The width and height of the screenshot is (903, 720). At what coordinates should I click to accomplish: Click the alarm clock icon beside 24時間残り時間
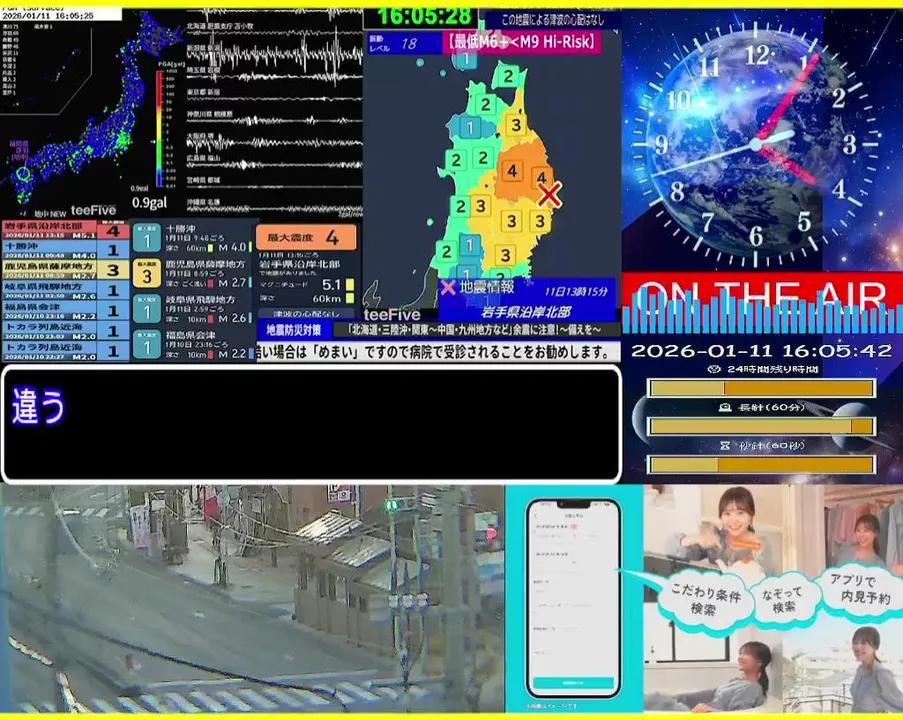pos(715,369)
